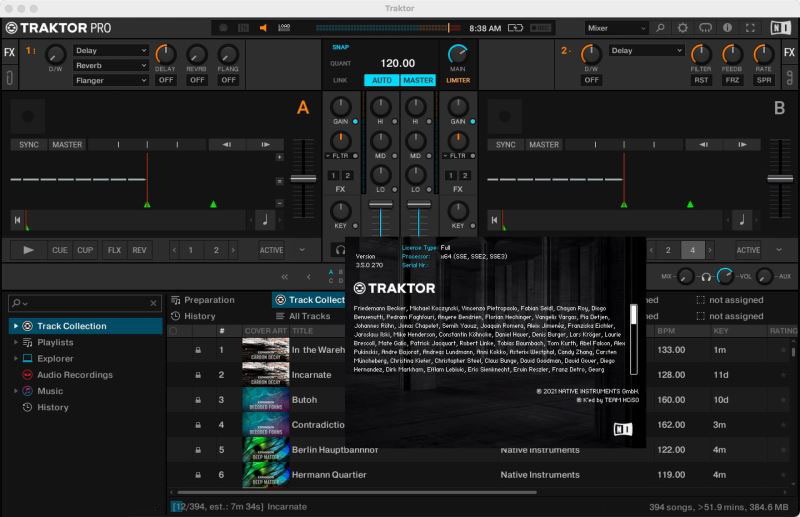
Task: Click ACTIVE loop button on Deck B
Action: (748, 250)
